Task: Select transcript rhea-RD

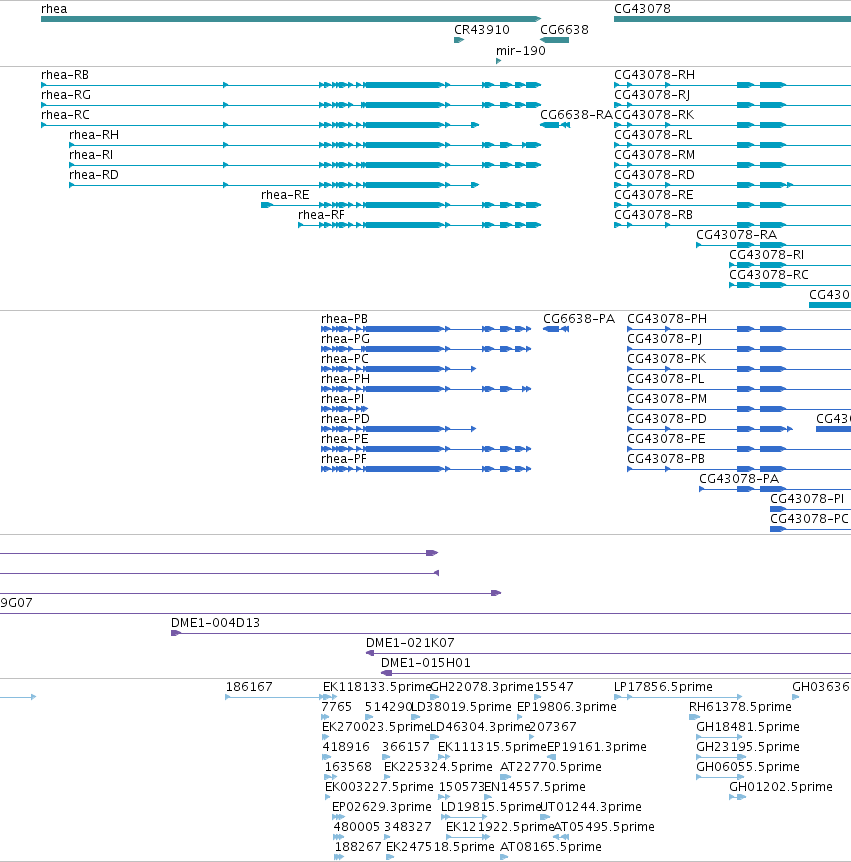Action: pyautogui.click(x=274, y=185)
